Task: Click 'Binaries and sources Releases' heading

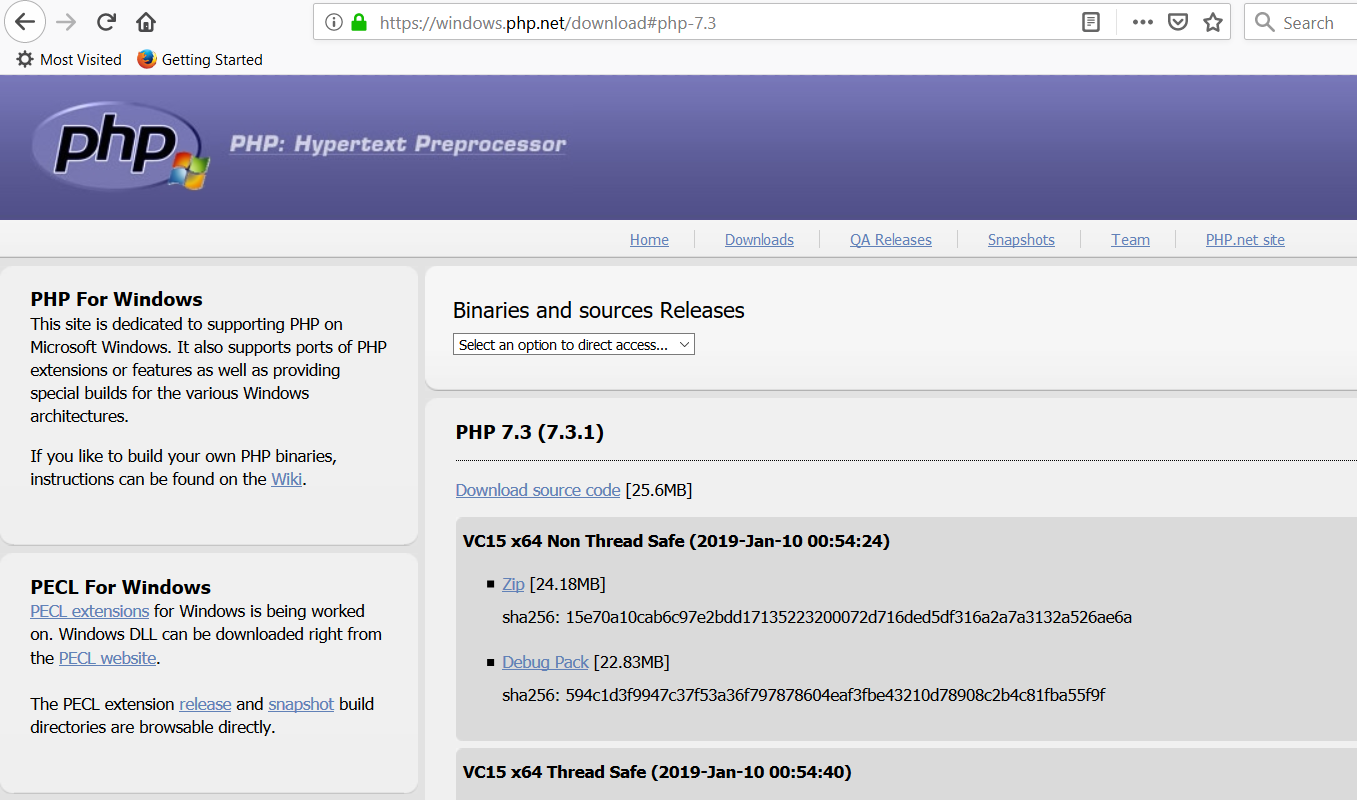Action: (x=599, y=310)
